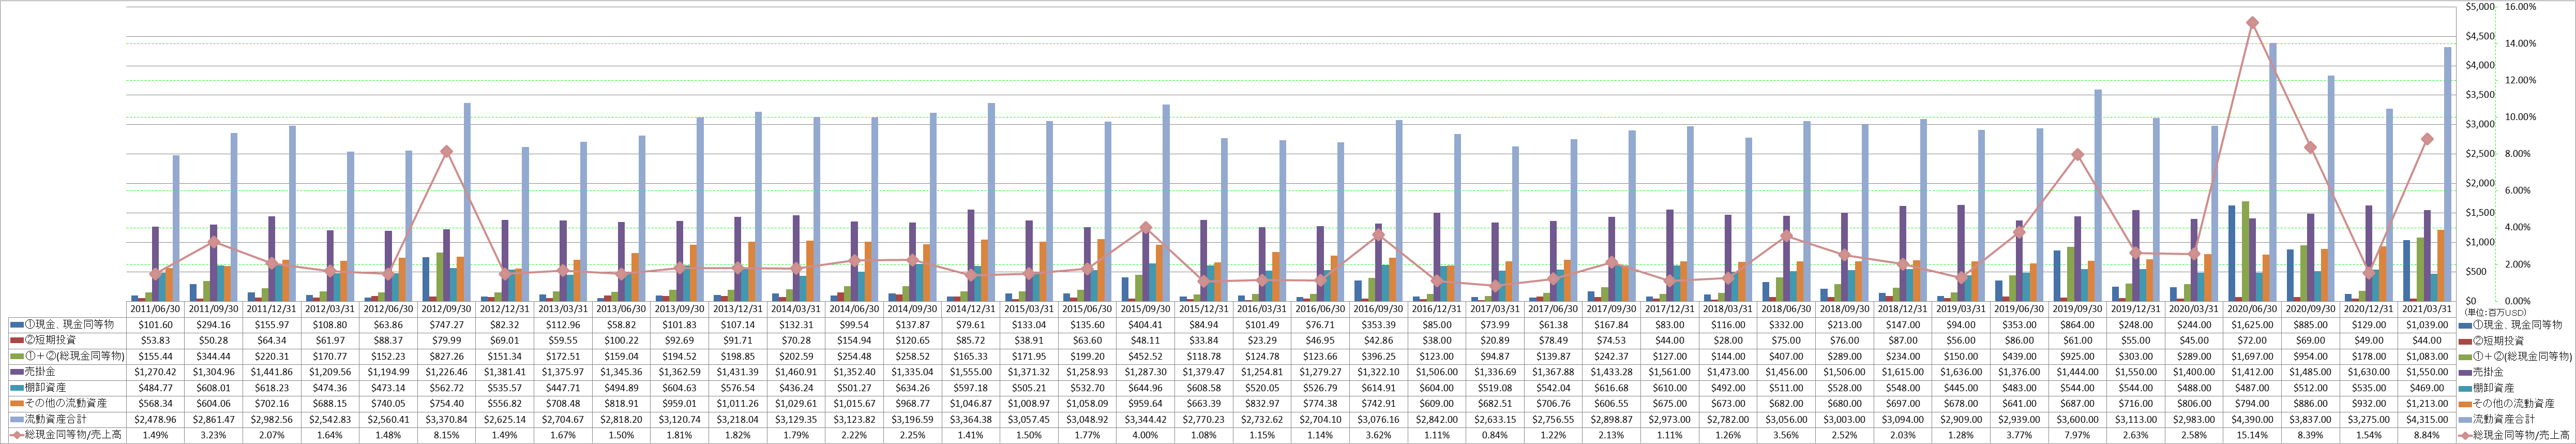Click the $2,478.96 cell
Image resolution: width=2576 pixels, height=444 pixels.
tap(154, 419)
